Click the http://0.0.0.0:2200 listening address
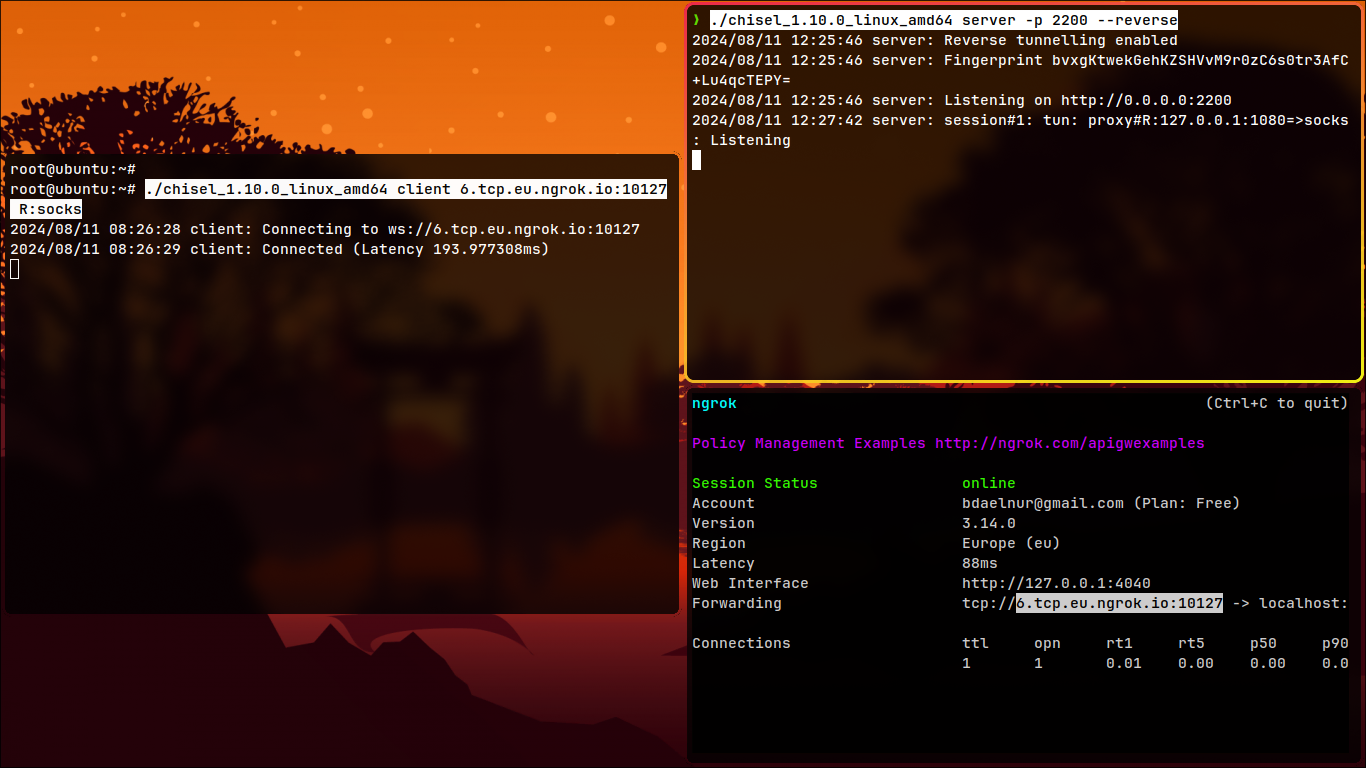 point(1146,100)
